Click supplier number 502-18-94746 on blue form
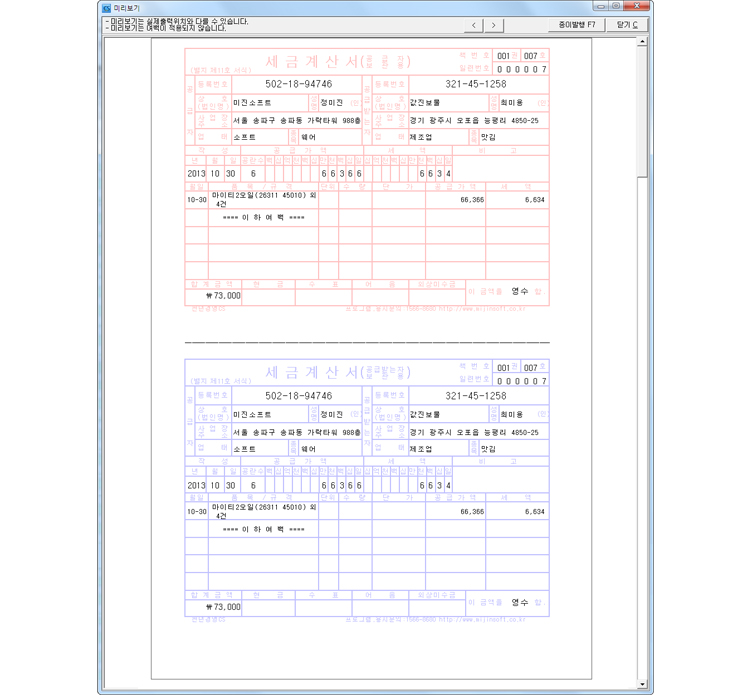The image size is (750, 695). point(298,396)
